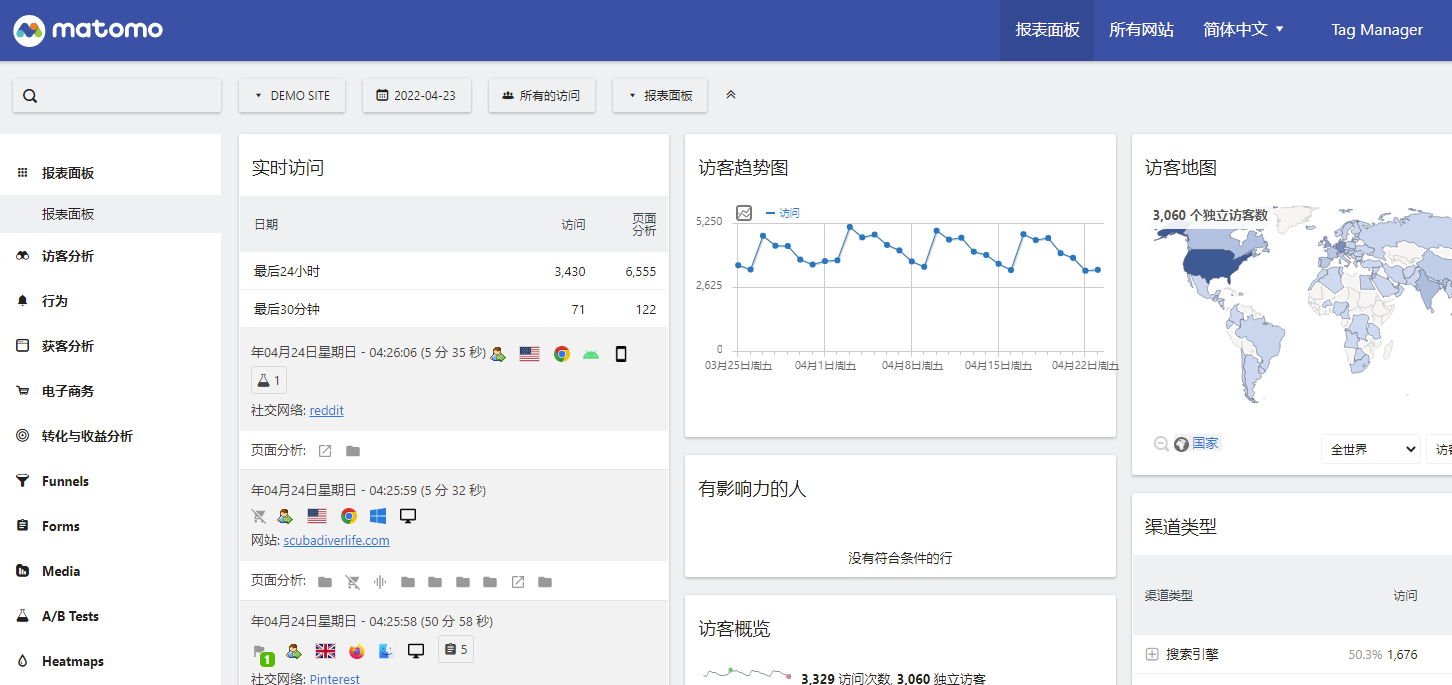Expand the 搜索引擎 row plus icon
The image size is (1452, 685).
[x=1152, y=655]
